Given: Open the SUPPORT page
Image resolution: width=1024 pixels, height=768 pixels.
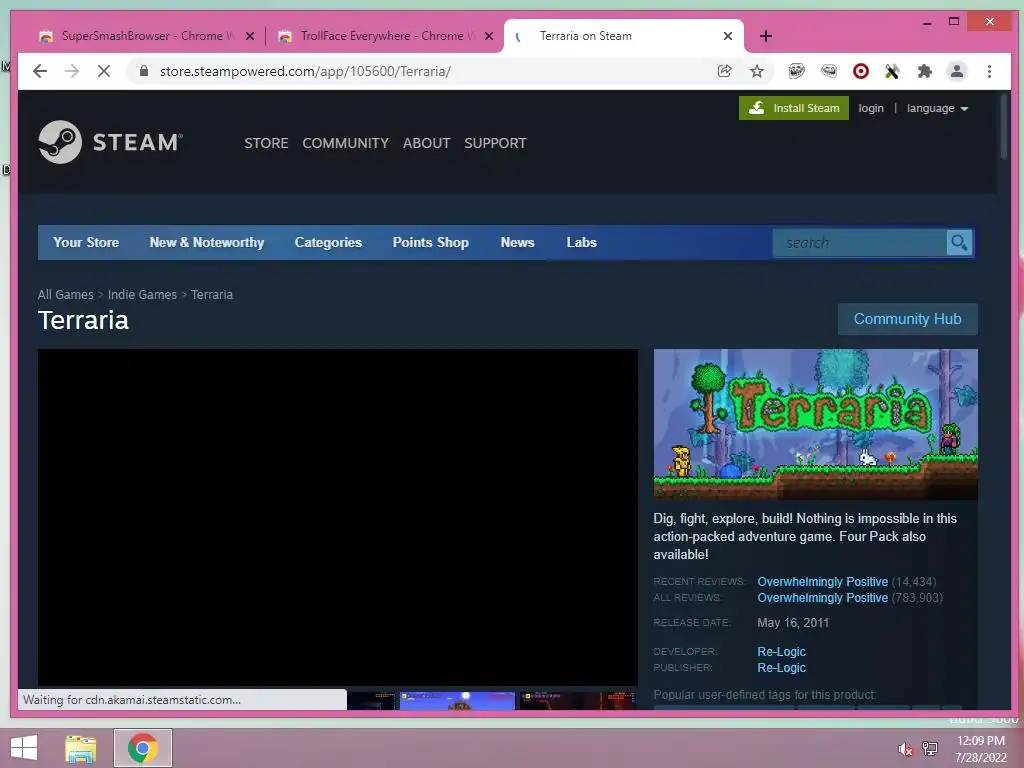Looking at the screenshot, I should tap(495, 143).
